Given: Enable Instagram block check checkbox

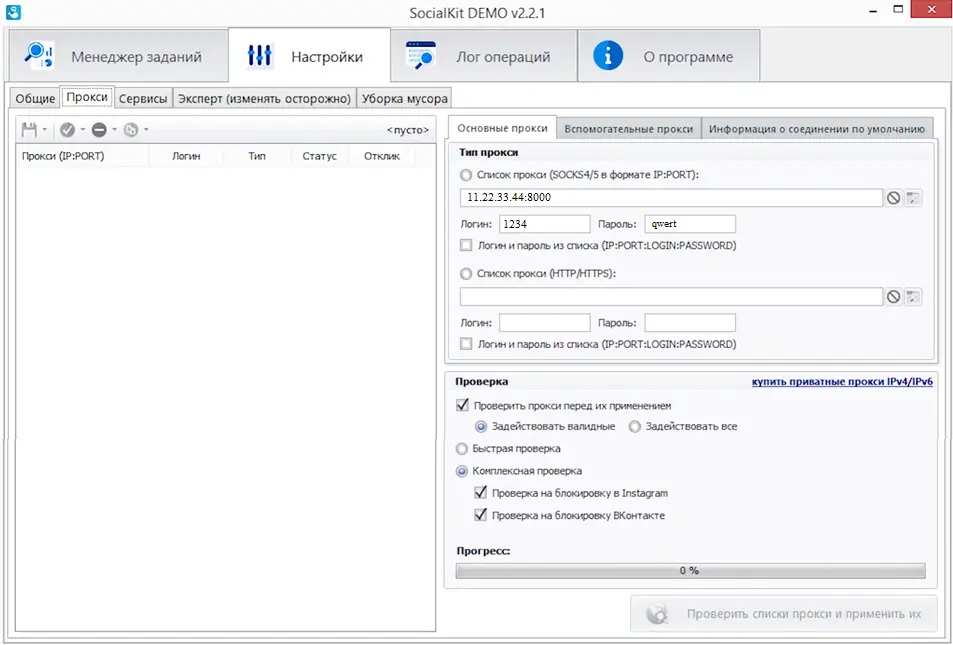Looking at the screenshot, I should pyautogui.click(x=482, y=493).
